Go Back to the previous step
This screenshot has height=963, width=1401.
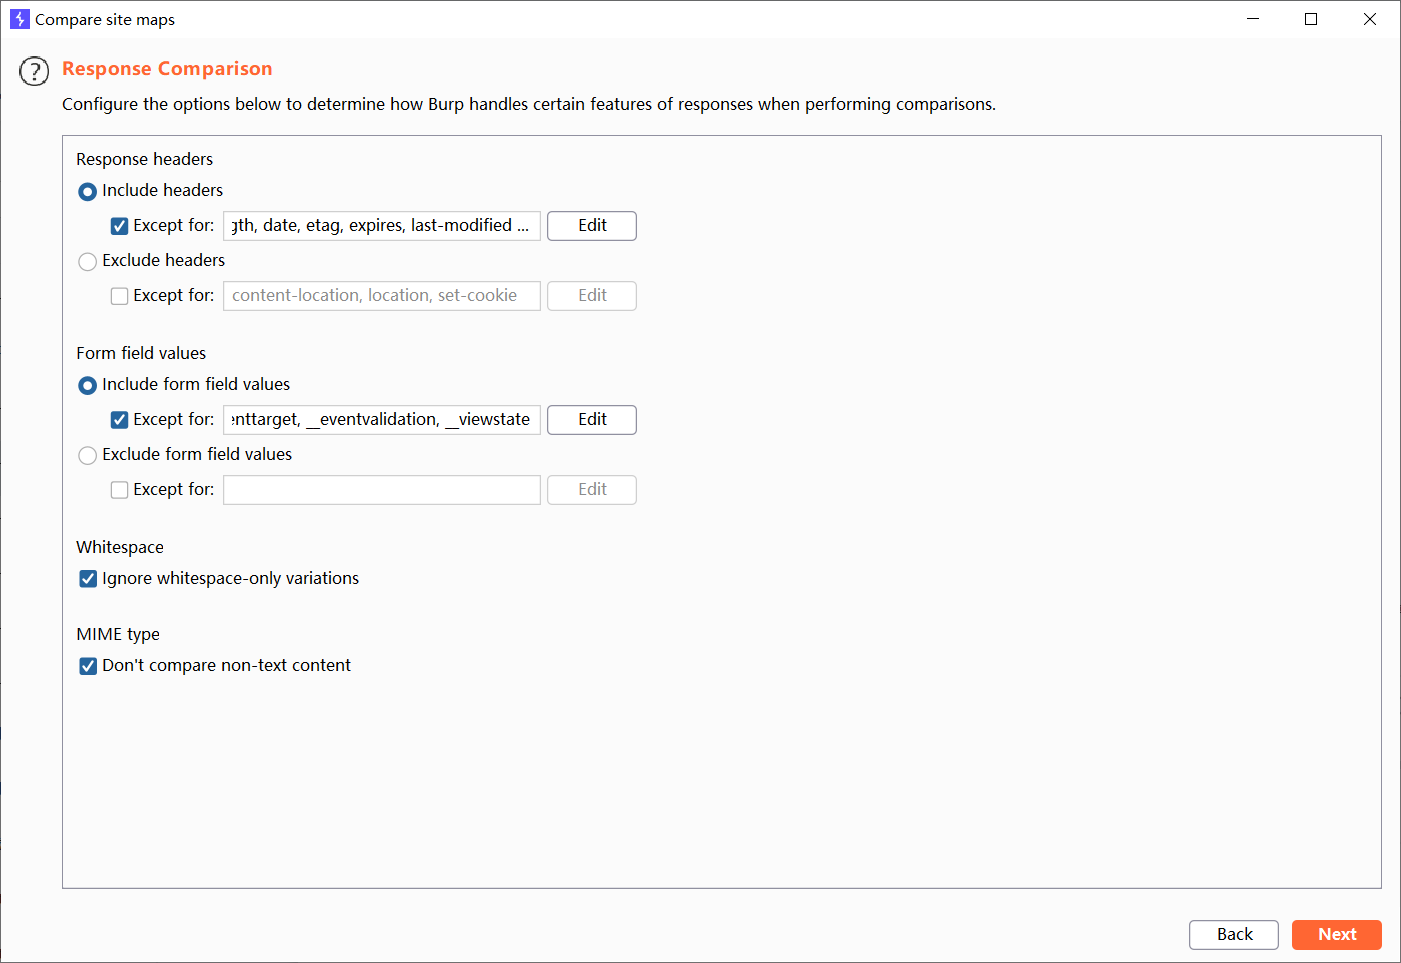click(1234, 935)
